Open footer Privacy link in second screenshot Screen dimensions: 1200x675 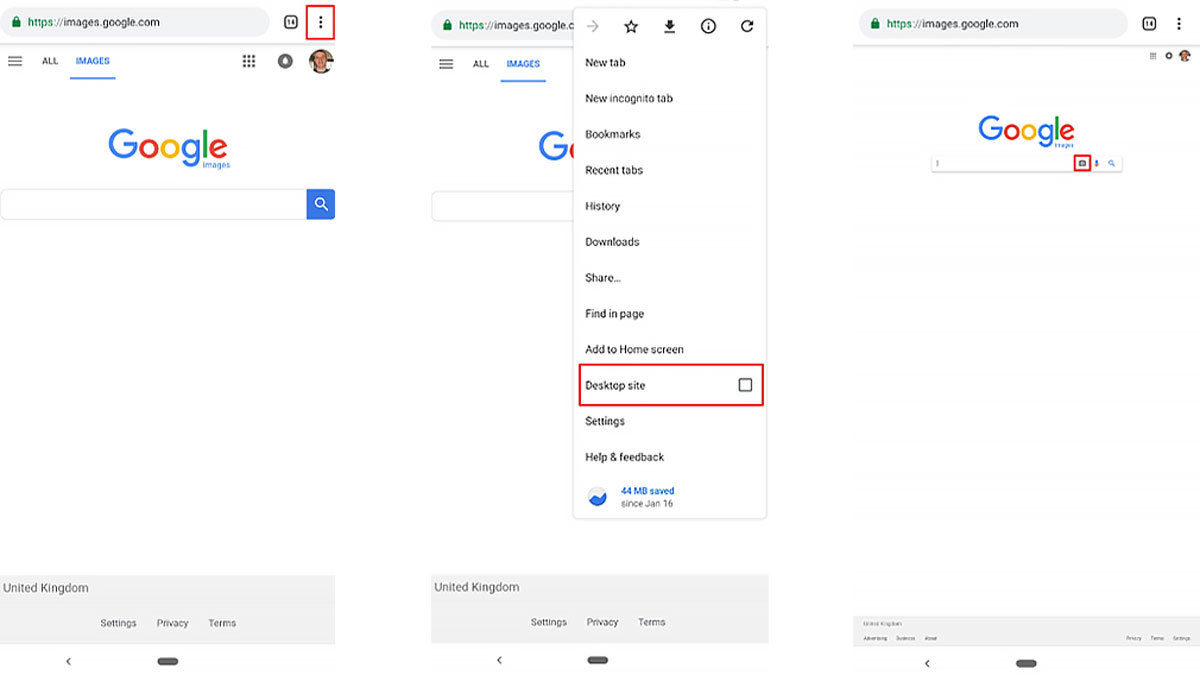603,622
